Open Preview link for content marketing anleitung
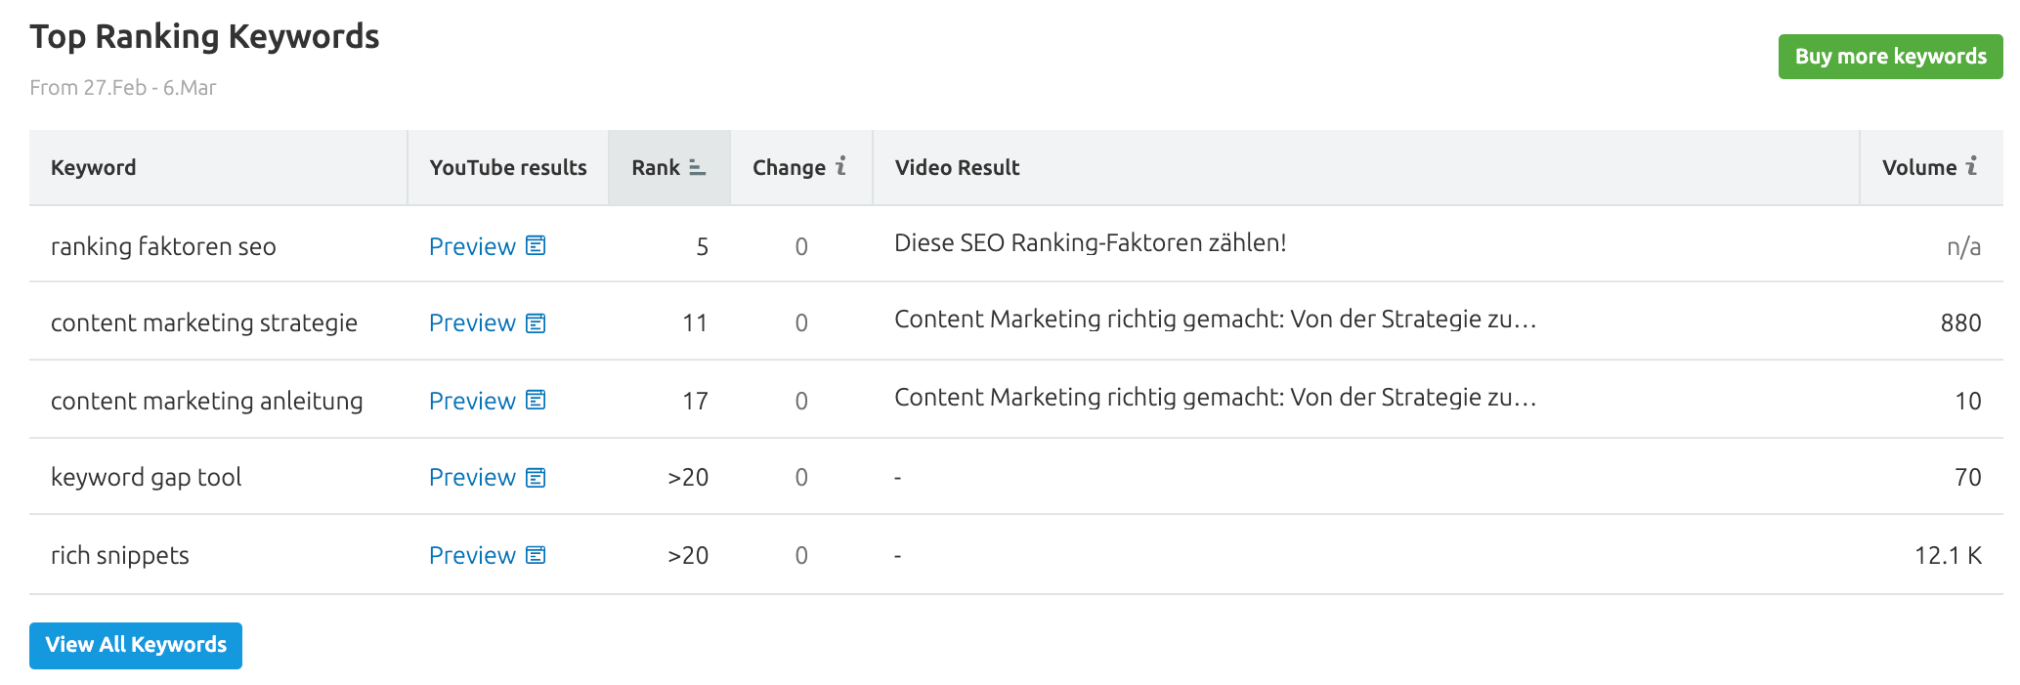The height and width of the screenshot is (685, 2020). (472, 401)
